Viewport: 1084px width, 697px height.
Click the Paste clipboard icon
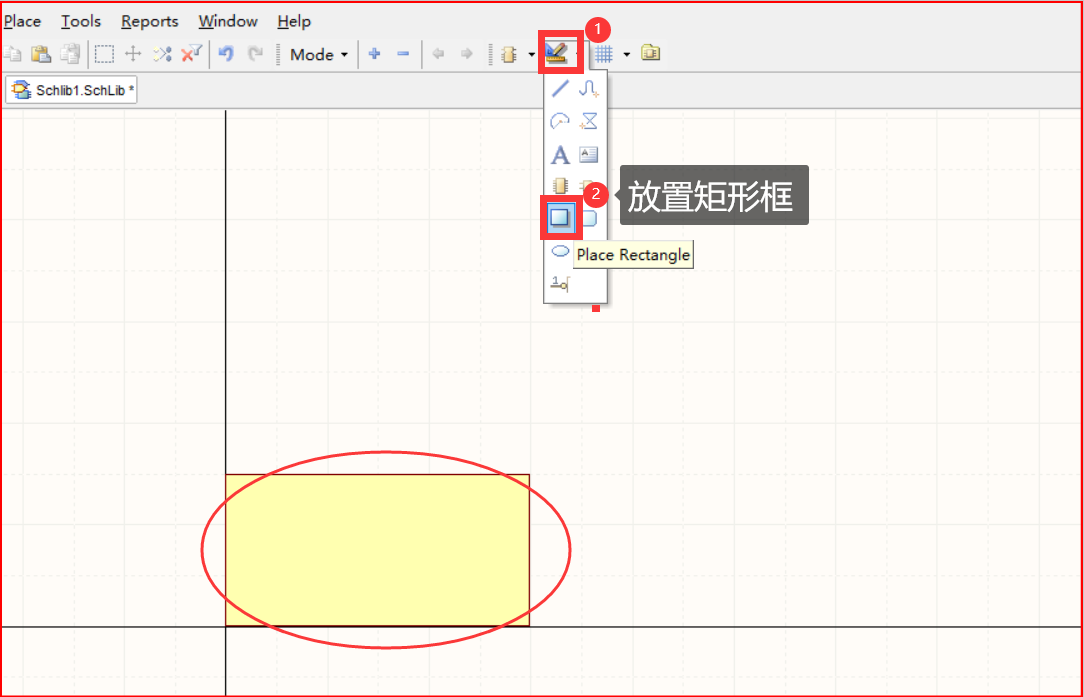click(43, 54)
